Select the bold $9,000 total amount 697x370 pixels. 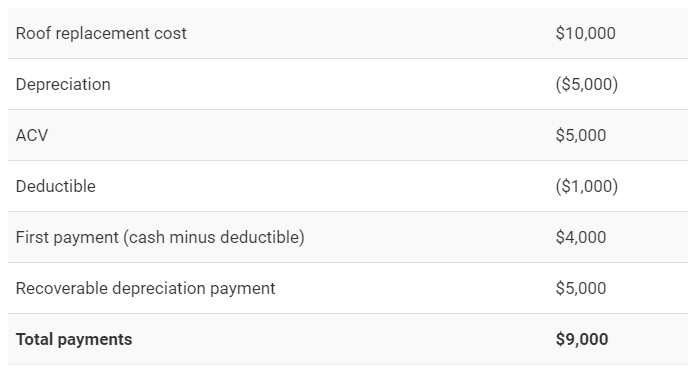click(582, 340)
